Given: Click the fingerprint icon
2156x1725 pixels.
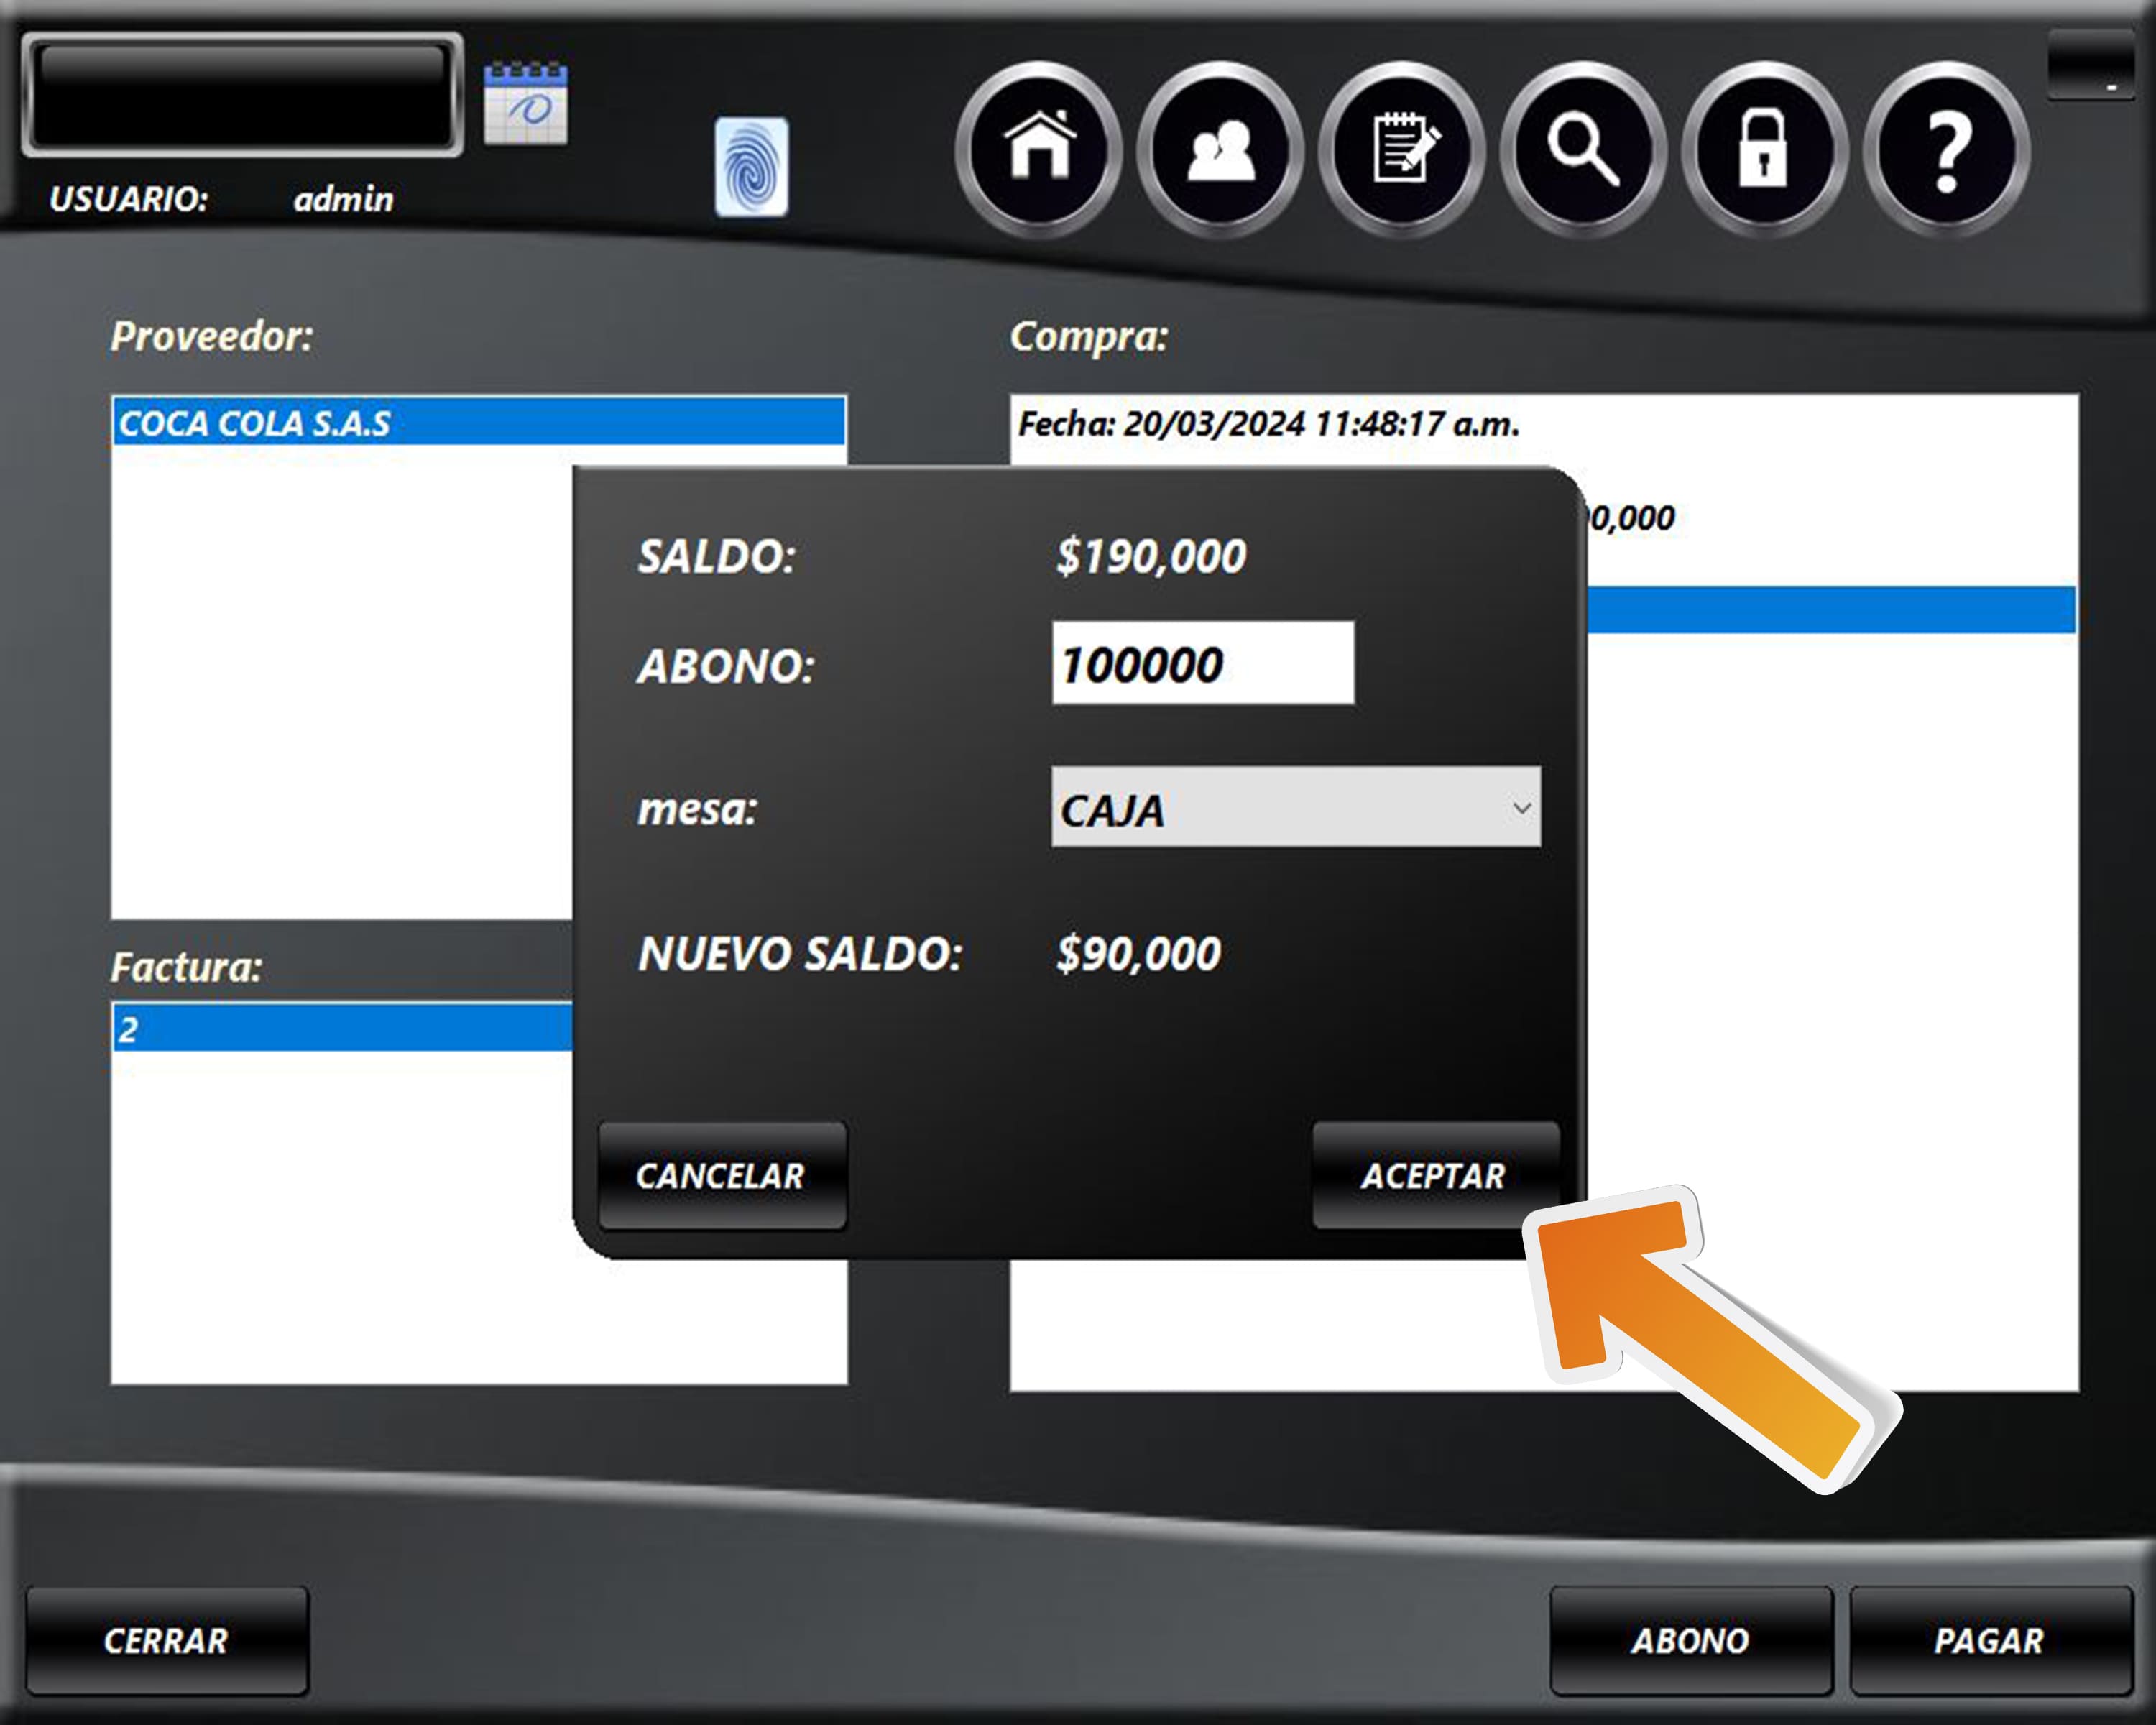Looking at the screenshot, I should click(x=751, y=167).
